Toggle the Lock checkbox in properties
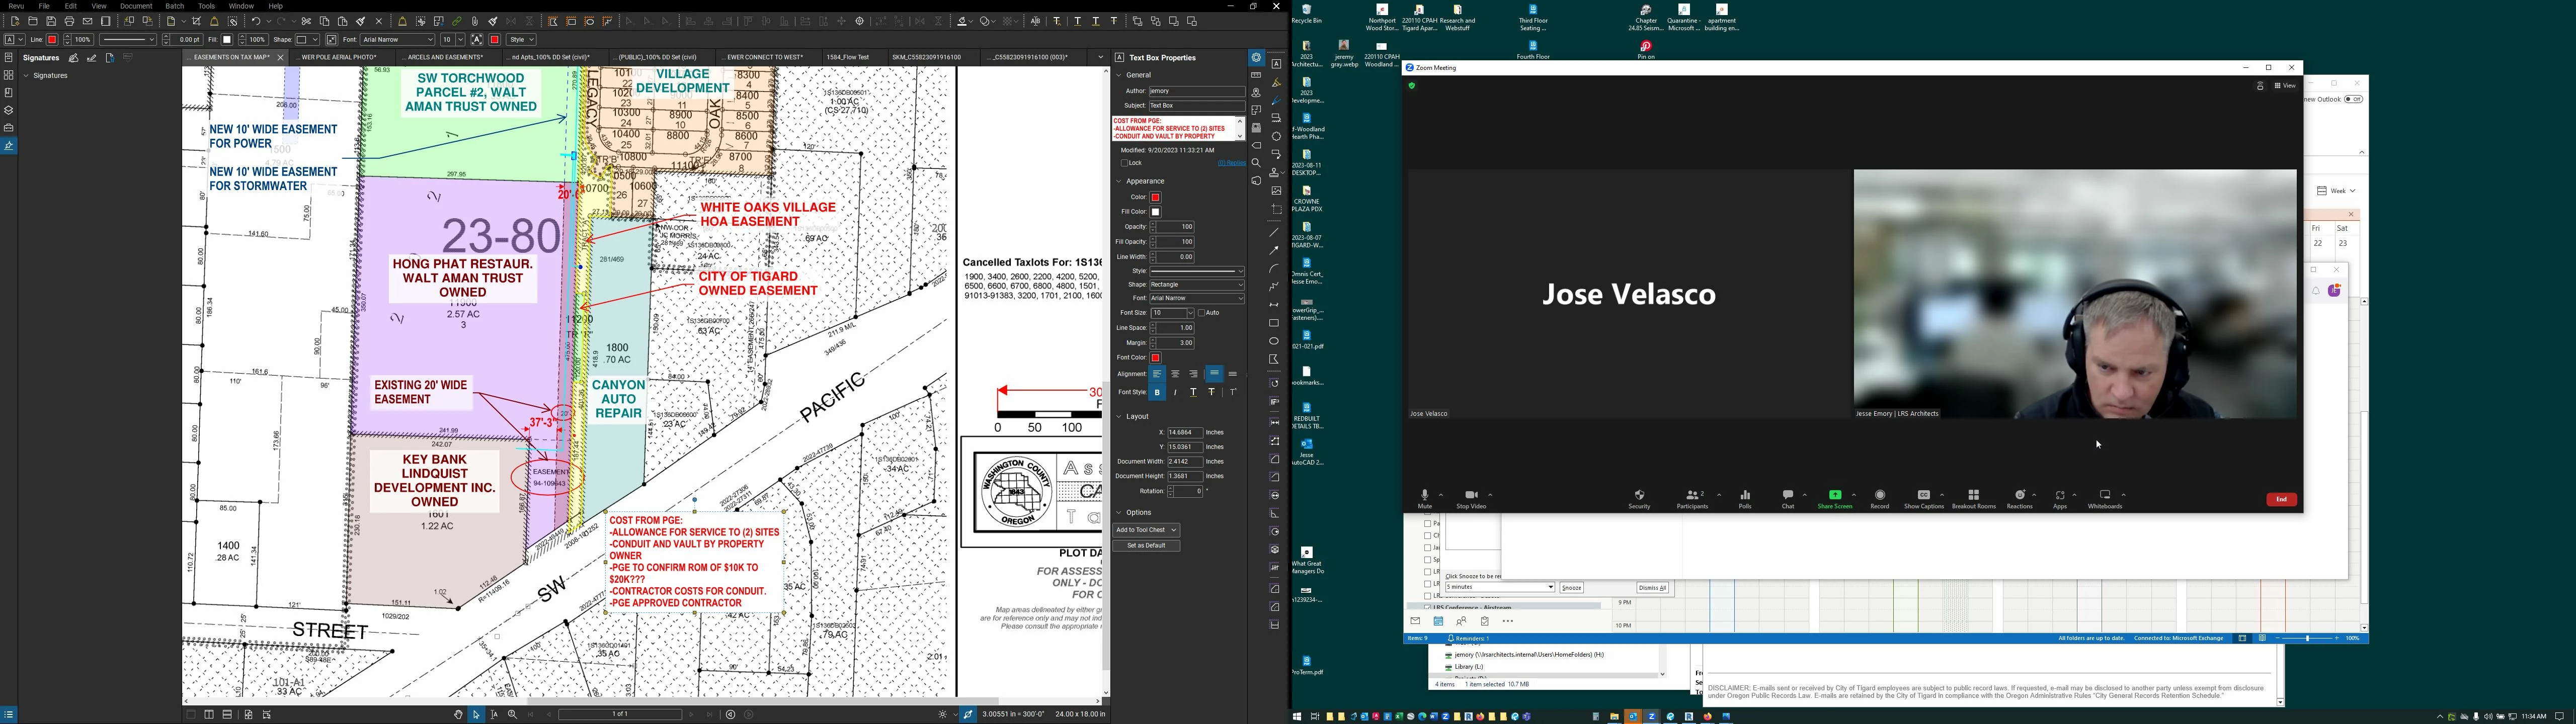 1125,163
